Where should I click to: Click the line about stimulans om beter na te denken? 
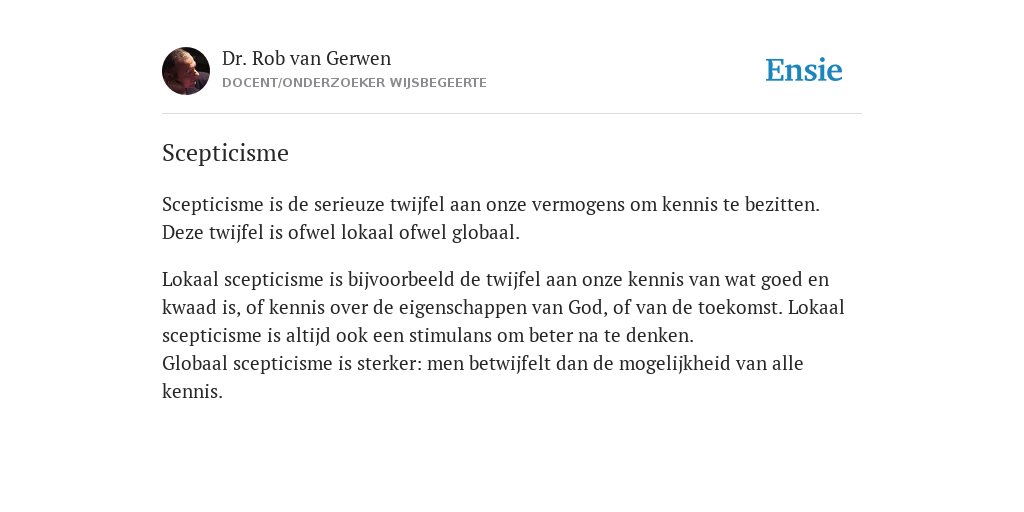428,336
